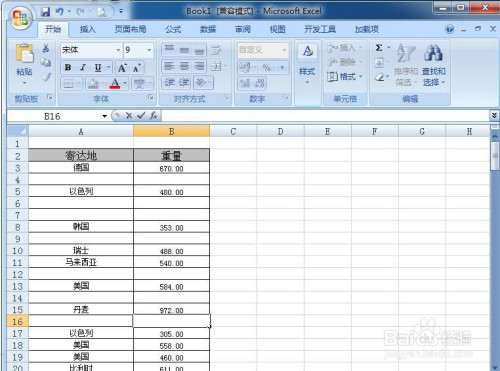This screenshot has height=371, width=500.
Task: Decrease indent
Action: point(169,82)
